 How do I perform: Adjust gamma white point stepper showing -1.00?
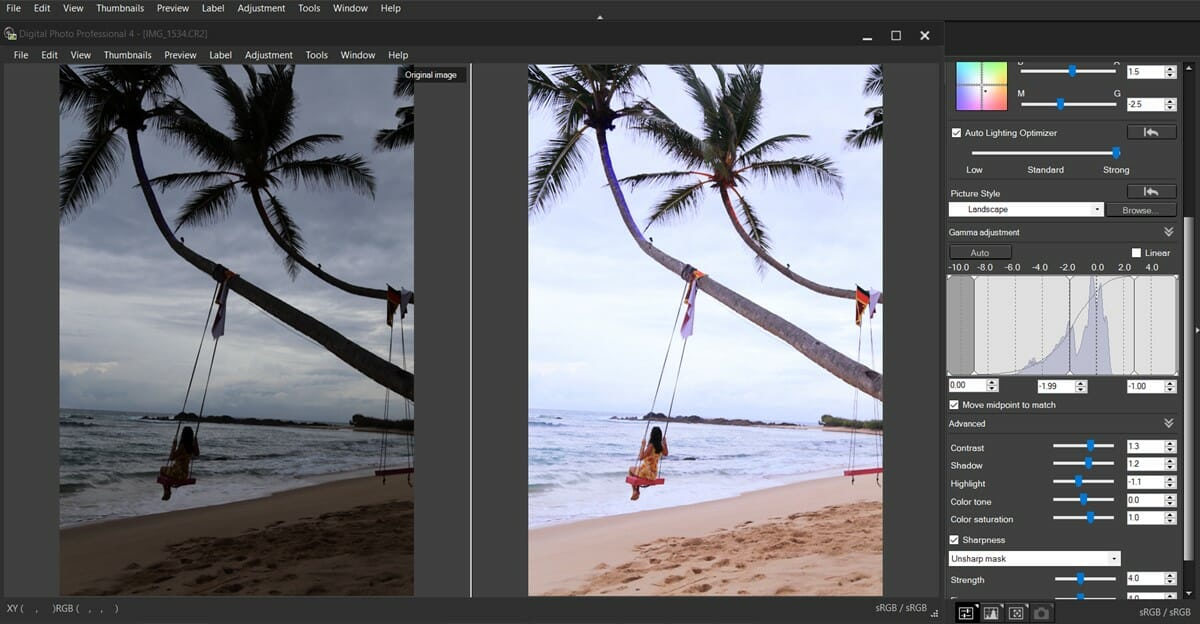[1171, 386]
